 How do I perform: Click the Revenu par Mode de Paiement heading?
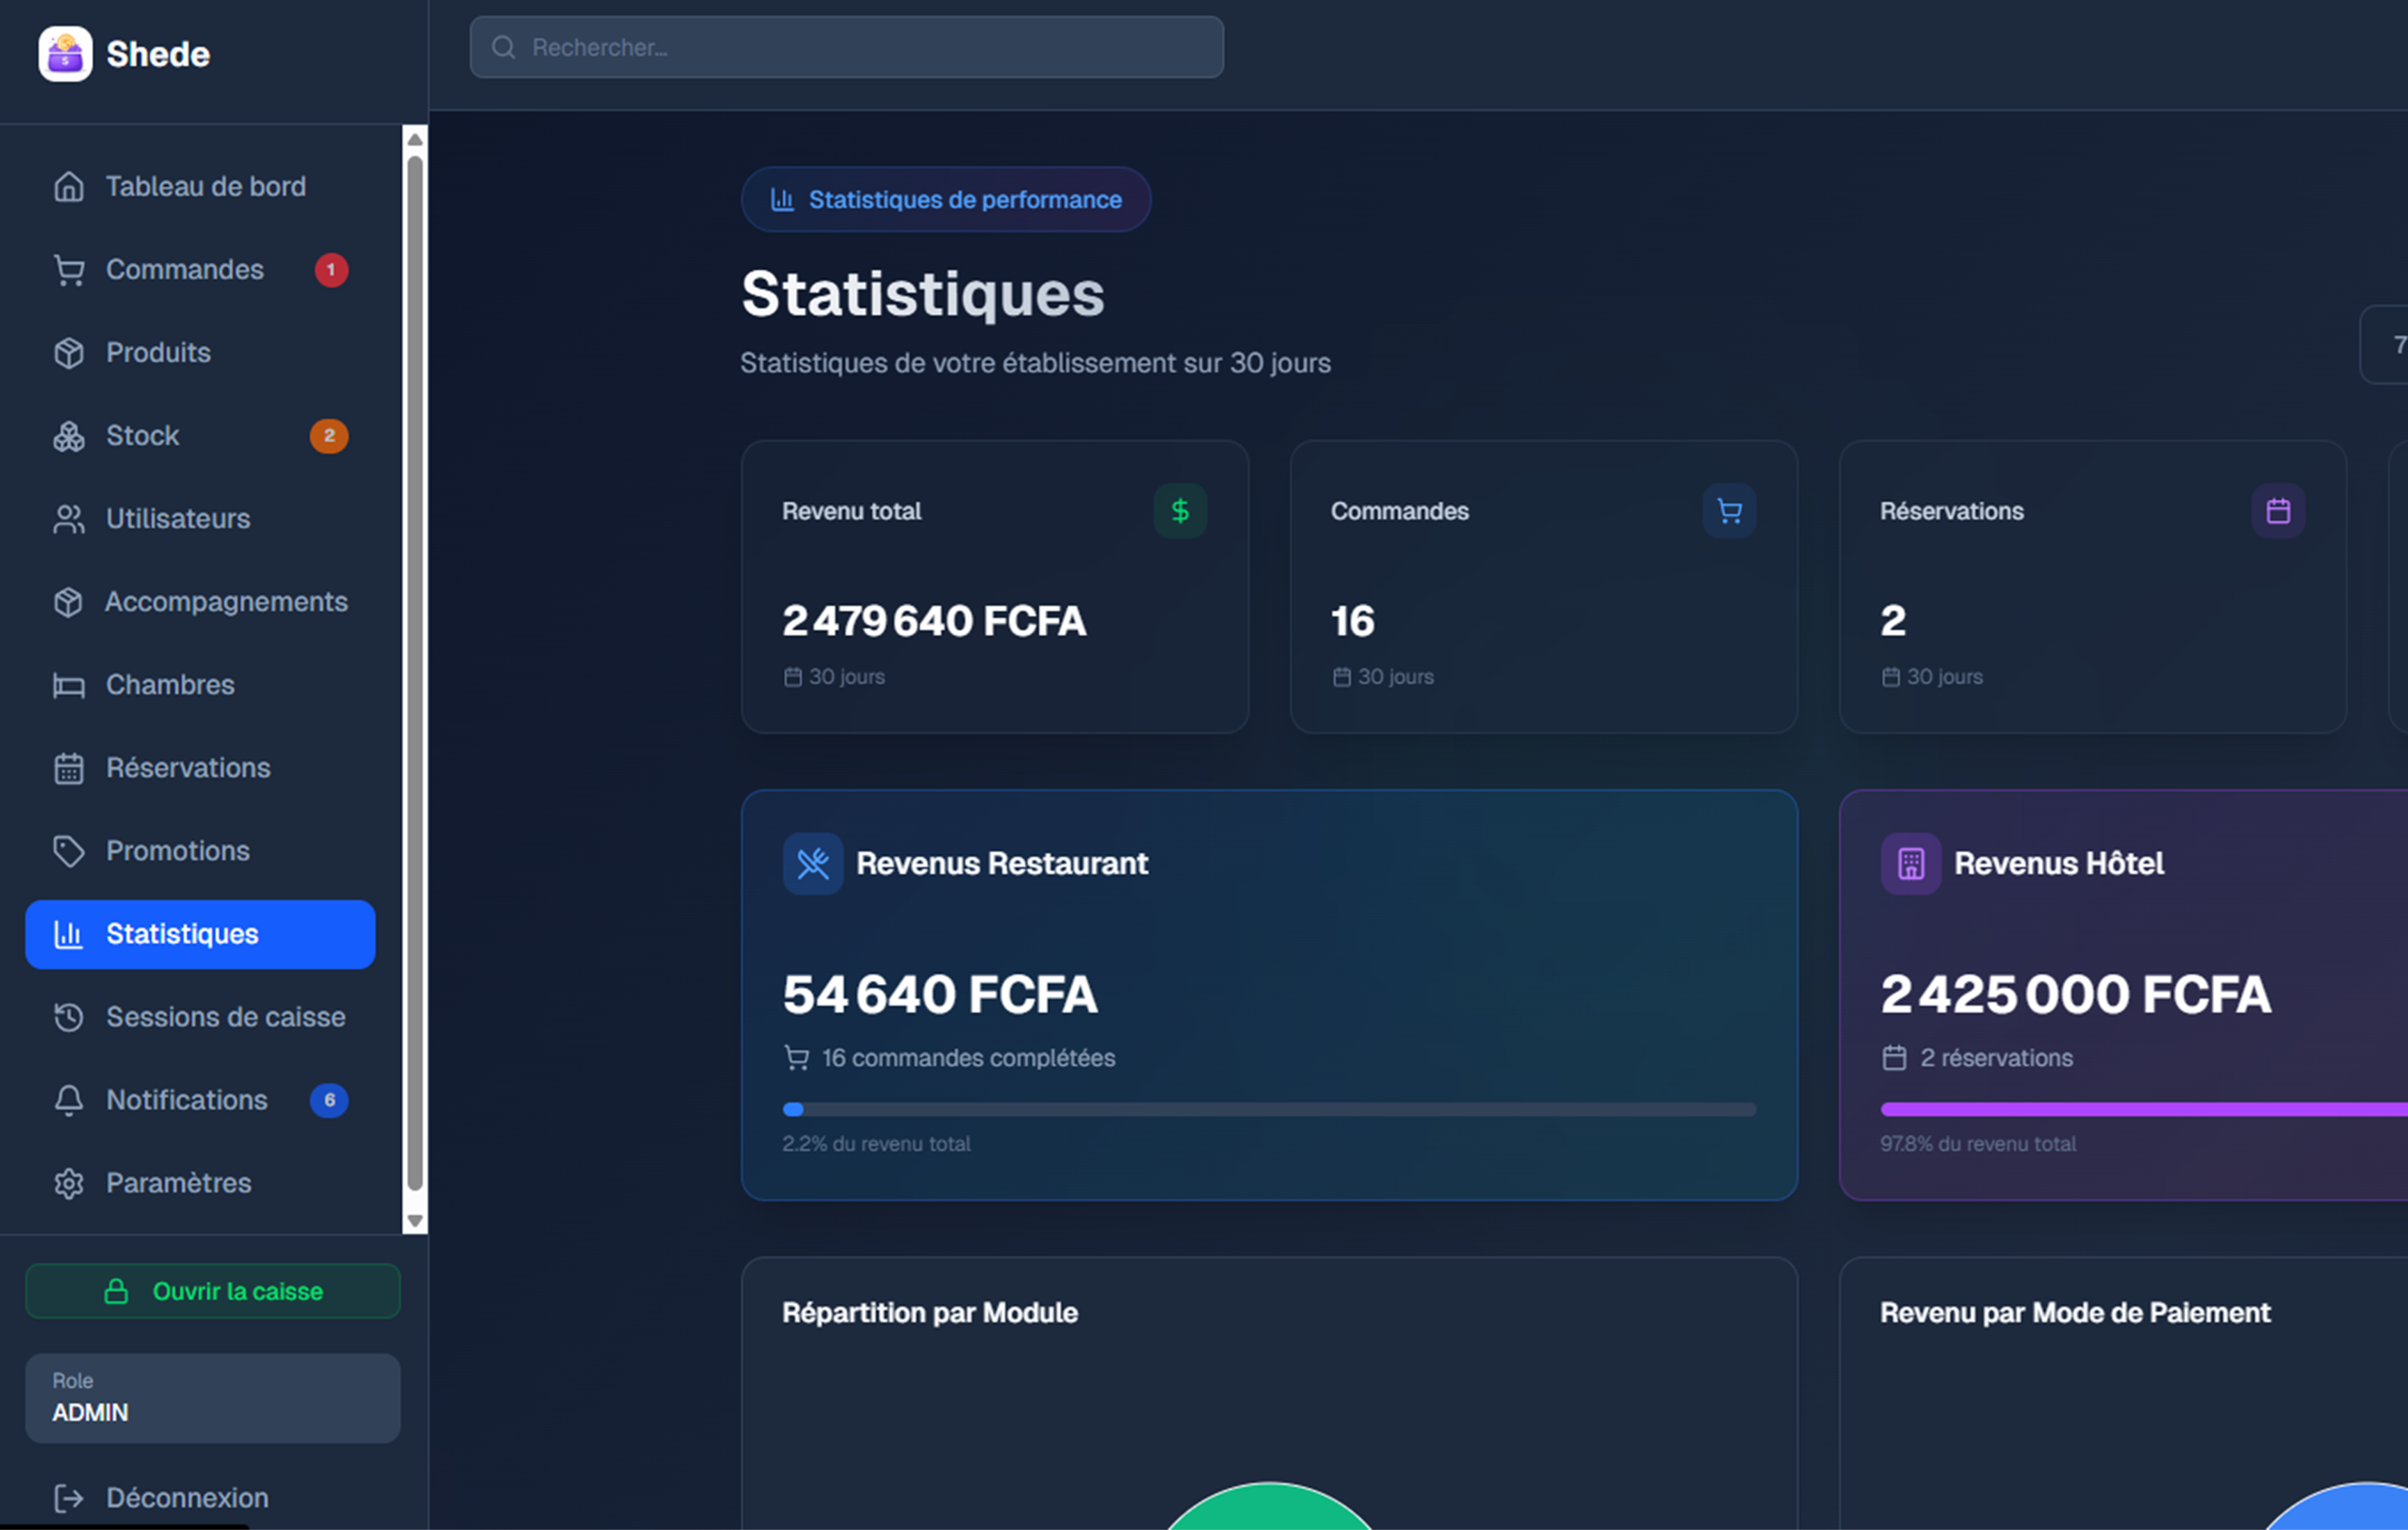point(2075,1312)
